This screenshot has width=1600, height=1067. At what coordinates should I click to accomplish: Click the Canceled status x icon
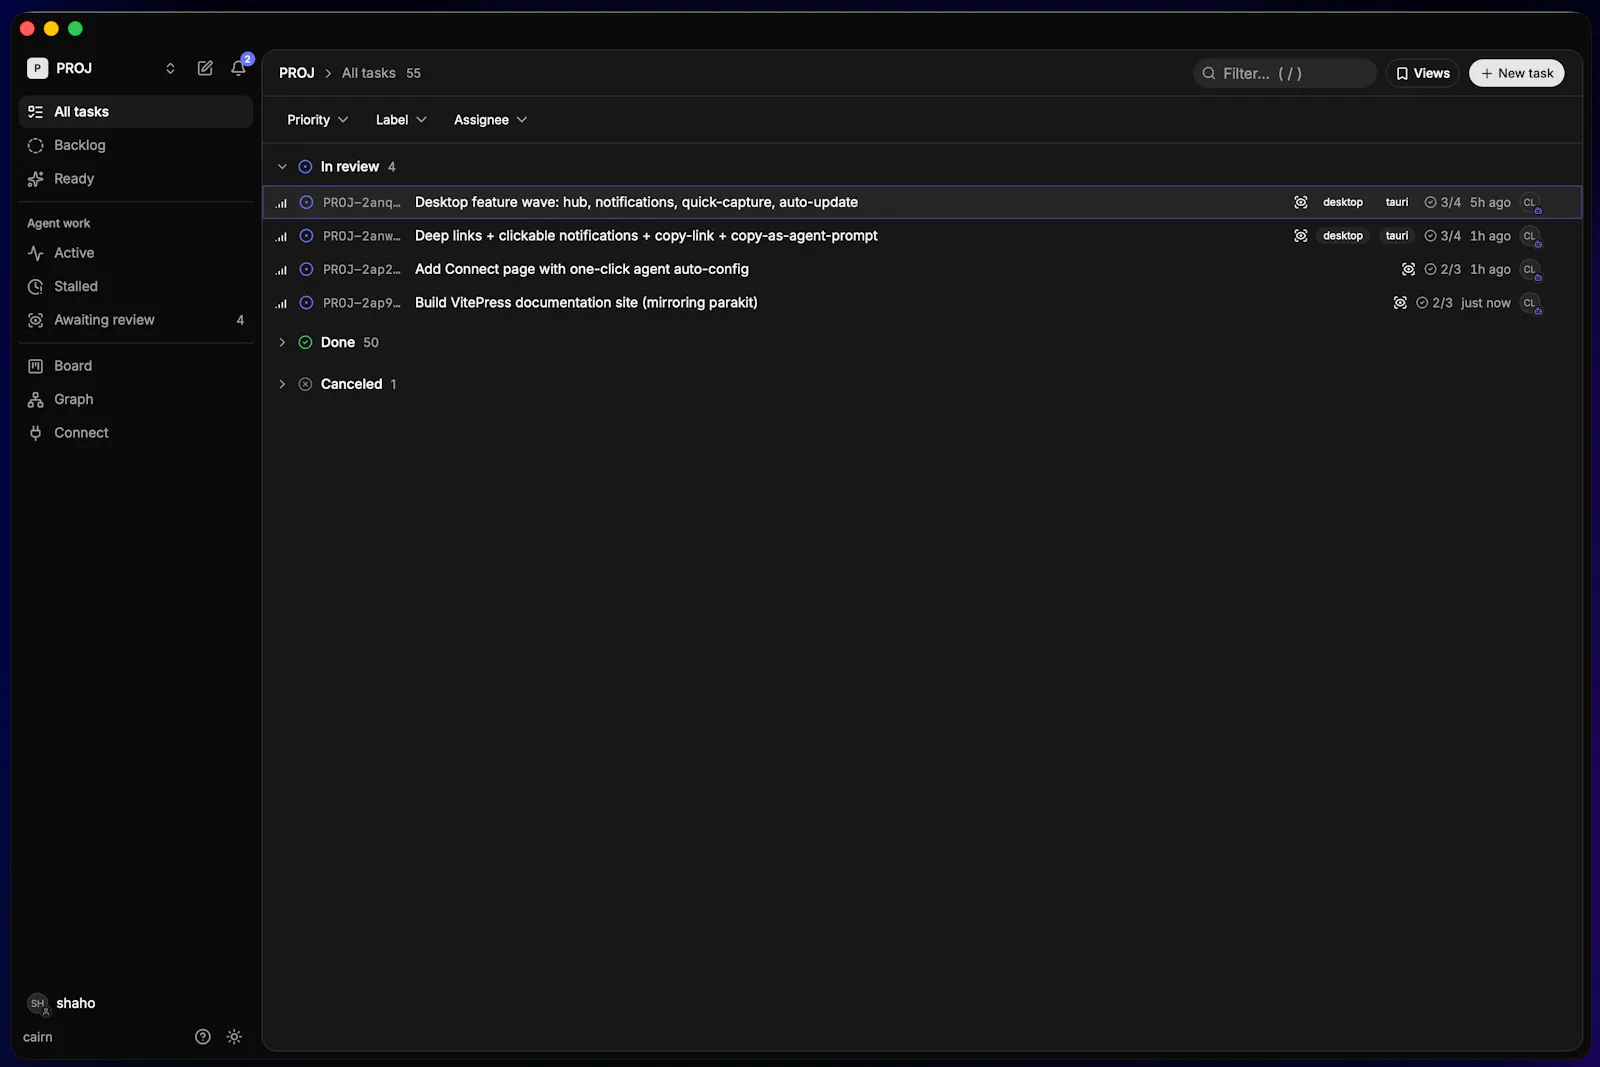point(305,384)
